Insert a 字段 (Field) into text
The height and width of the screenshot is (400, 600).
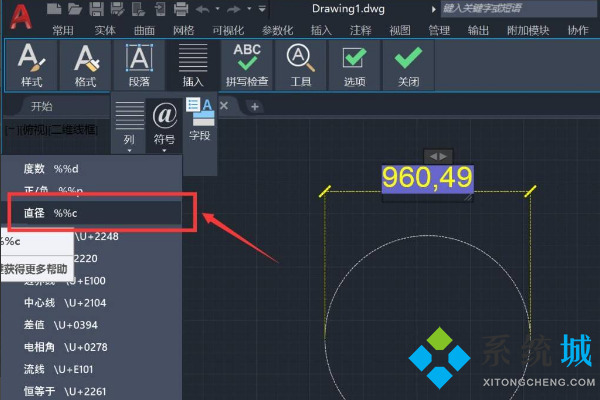coord(201,119)
